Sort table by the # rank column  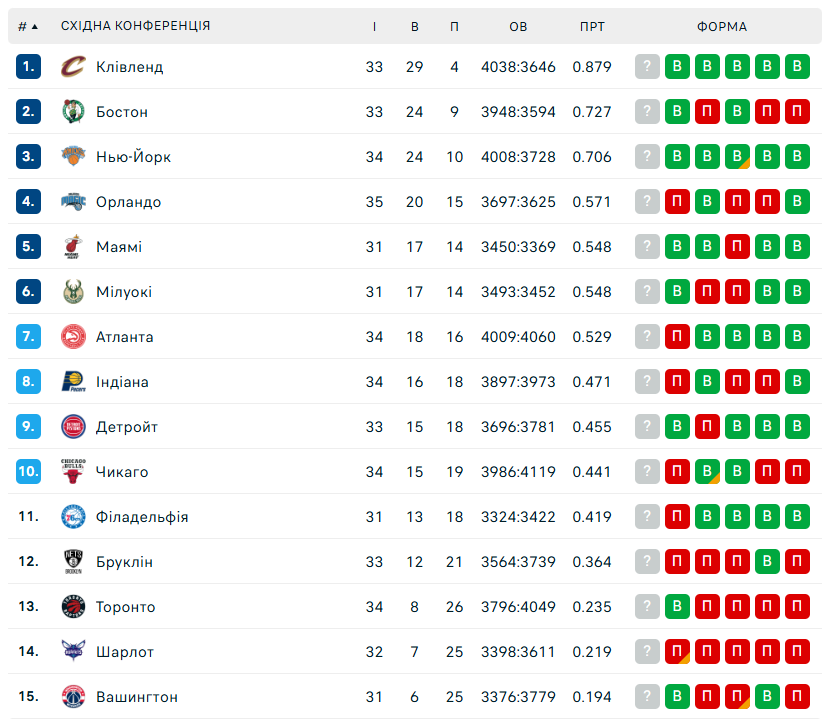27,26
